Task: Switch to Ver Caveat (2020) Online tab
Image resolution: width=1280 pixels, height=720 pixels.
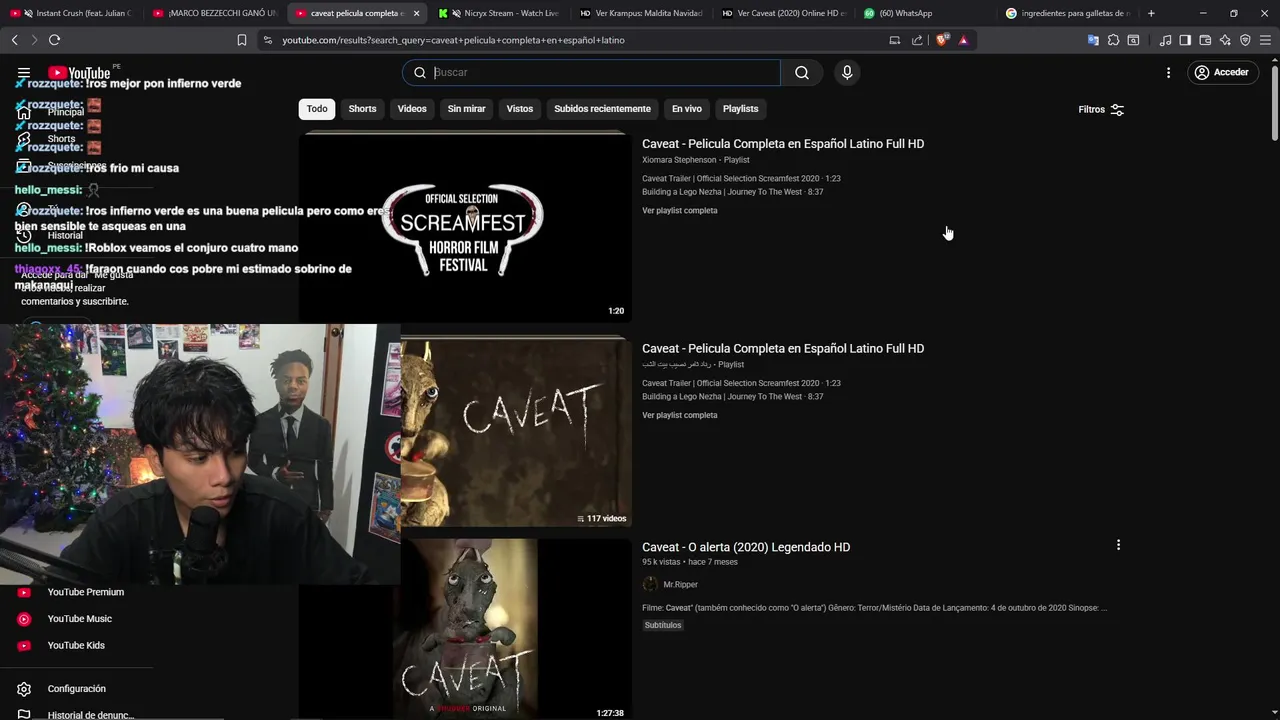Action: pos(785,13)
